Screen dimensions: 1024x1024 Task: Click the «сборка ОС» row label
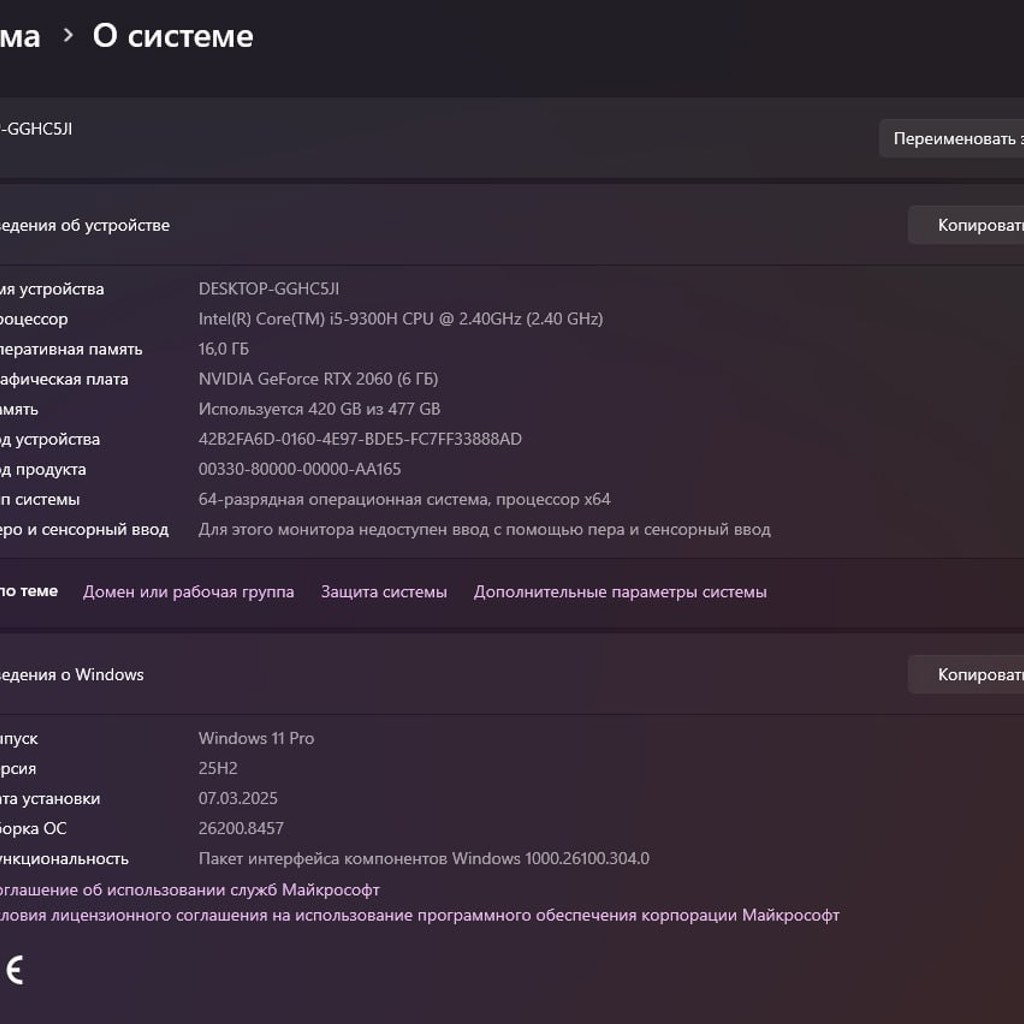[33, 828]
